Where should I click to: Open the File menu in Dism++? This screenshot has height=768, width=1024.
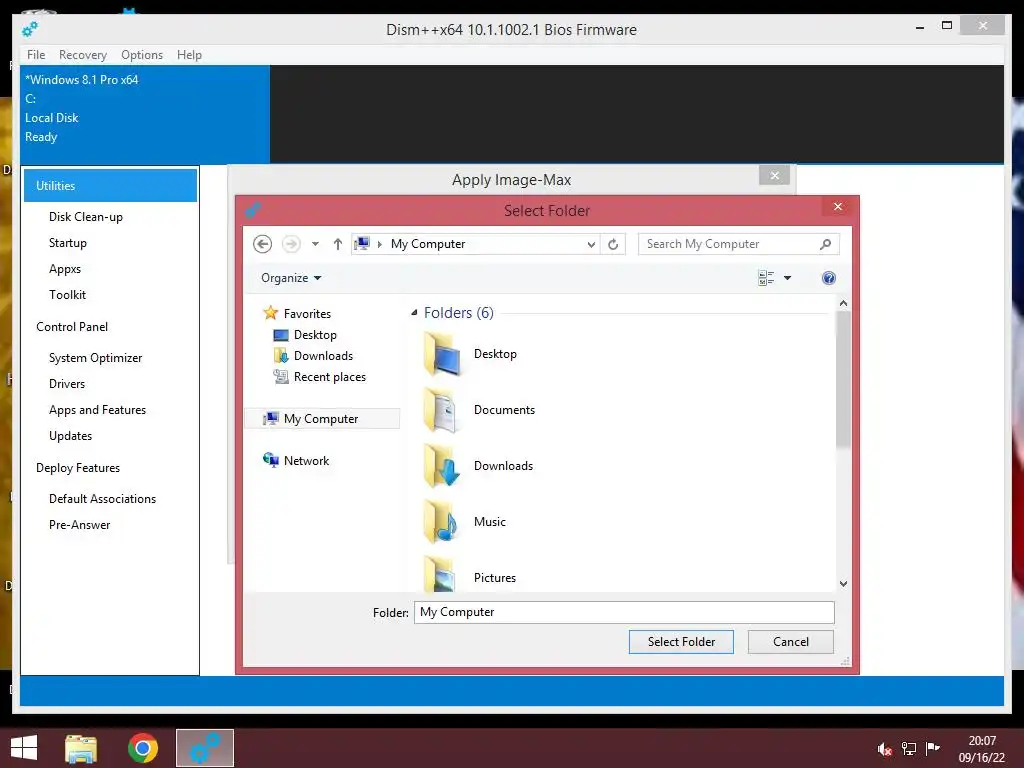pos(36,55)
